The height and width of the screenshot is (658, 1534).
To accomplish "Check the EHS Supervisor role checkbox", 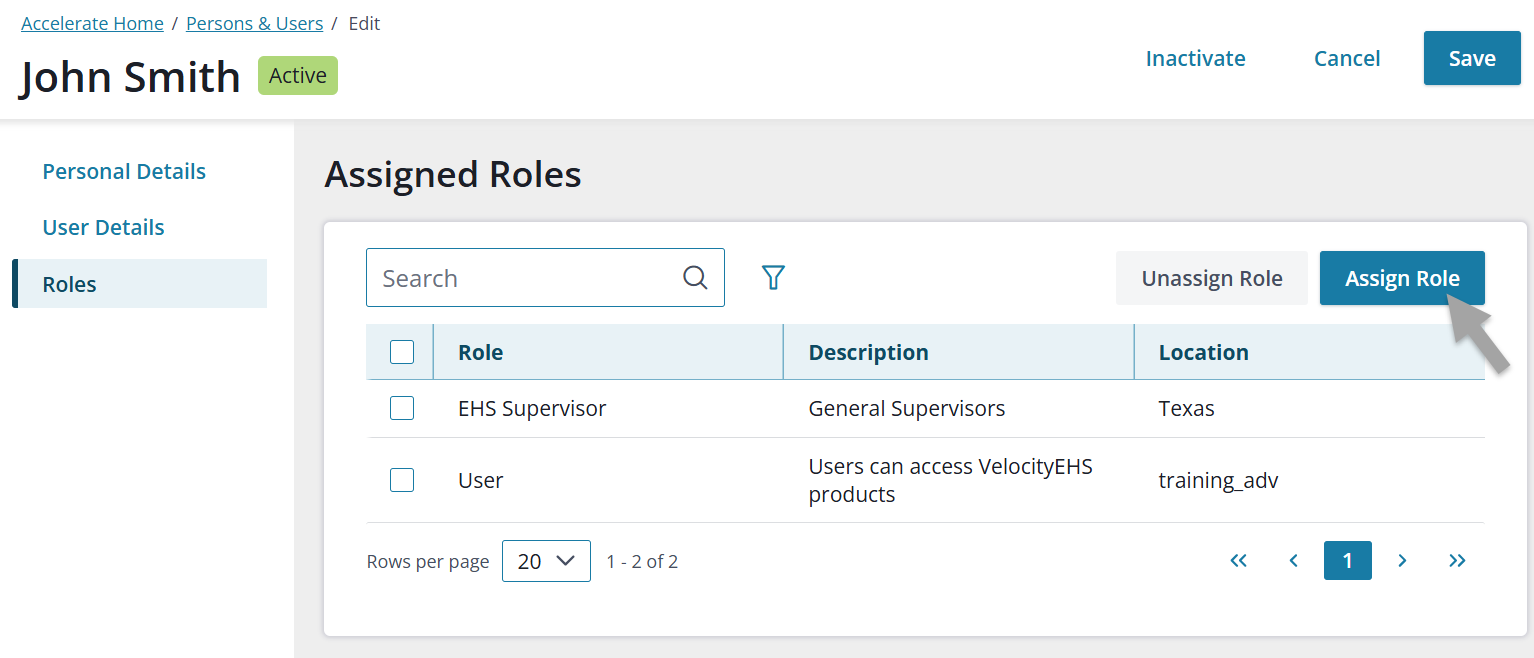I will [402, 408].
